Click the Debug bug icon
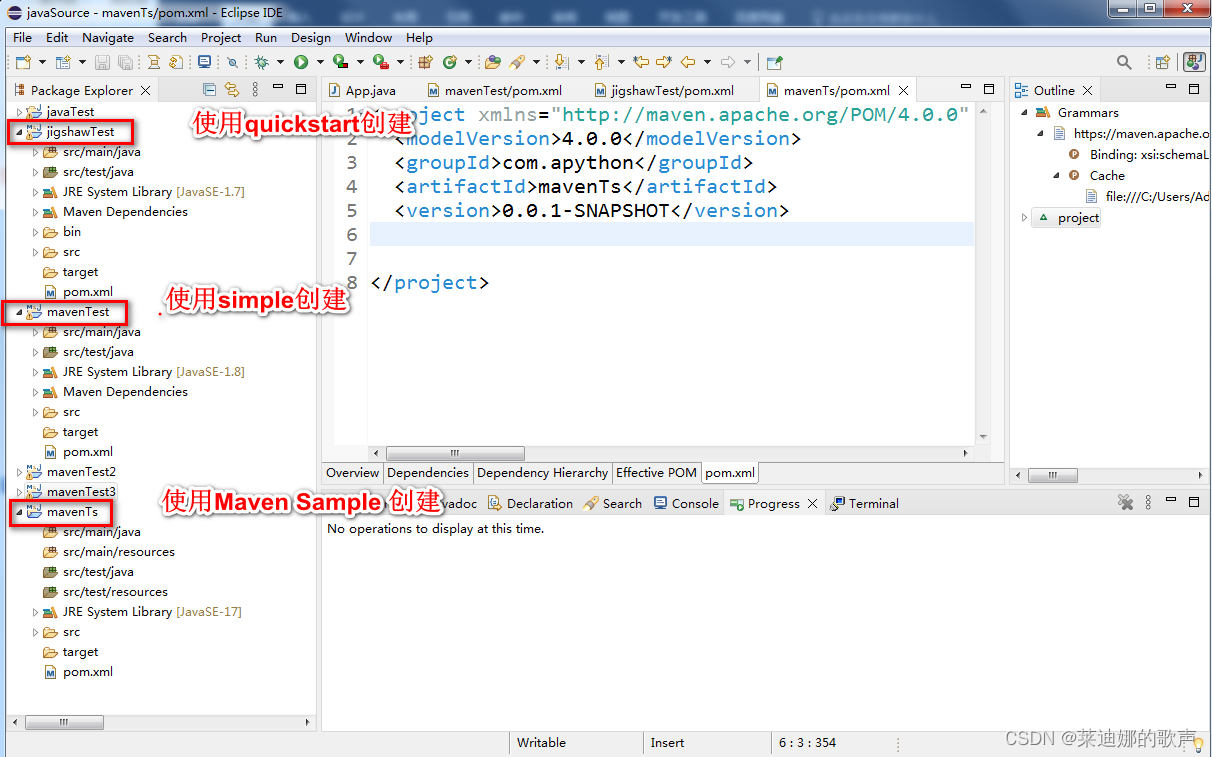This screenshot has width=1212, height=757. tap(261, 62)
